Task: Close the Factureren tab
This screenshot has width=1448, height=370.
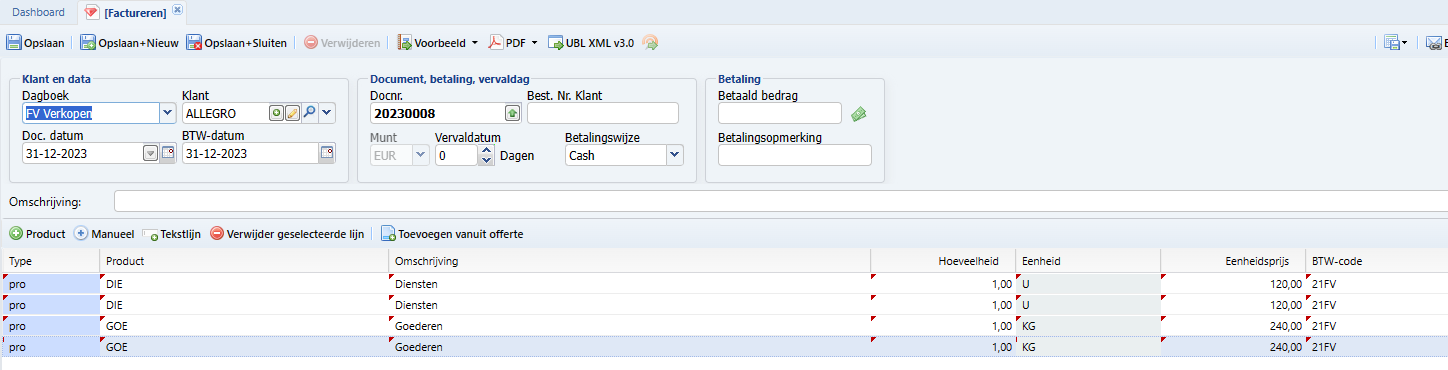Action: coord(177,9)
